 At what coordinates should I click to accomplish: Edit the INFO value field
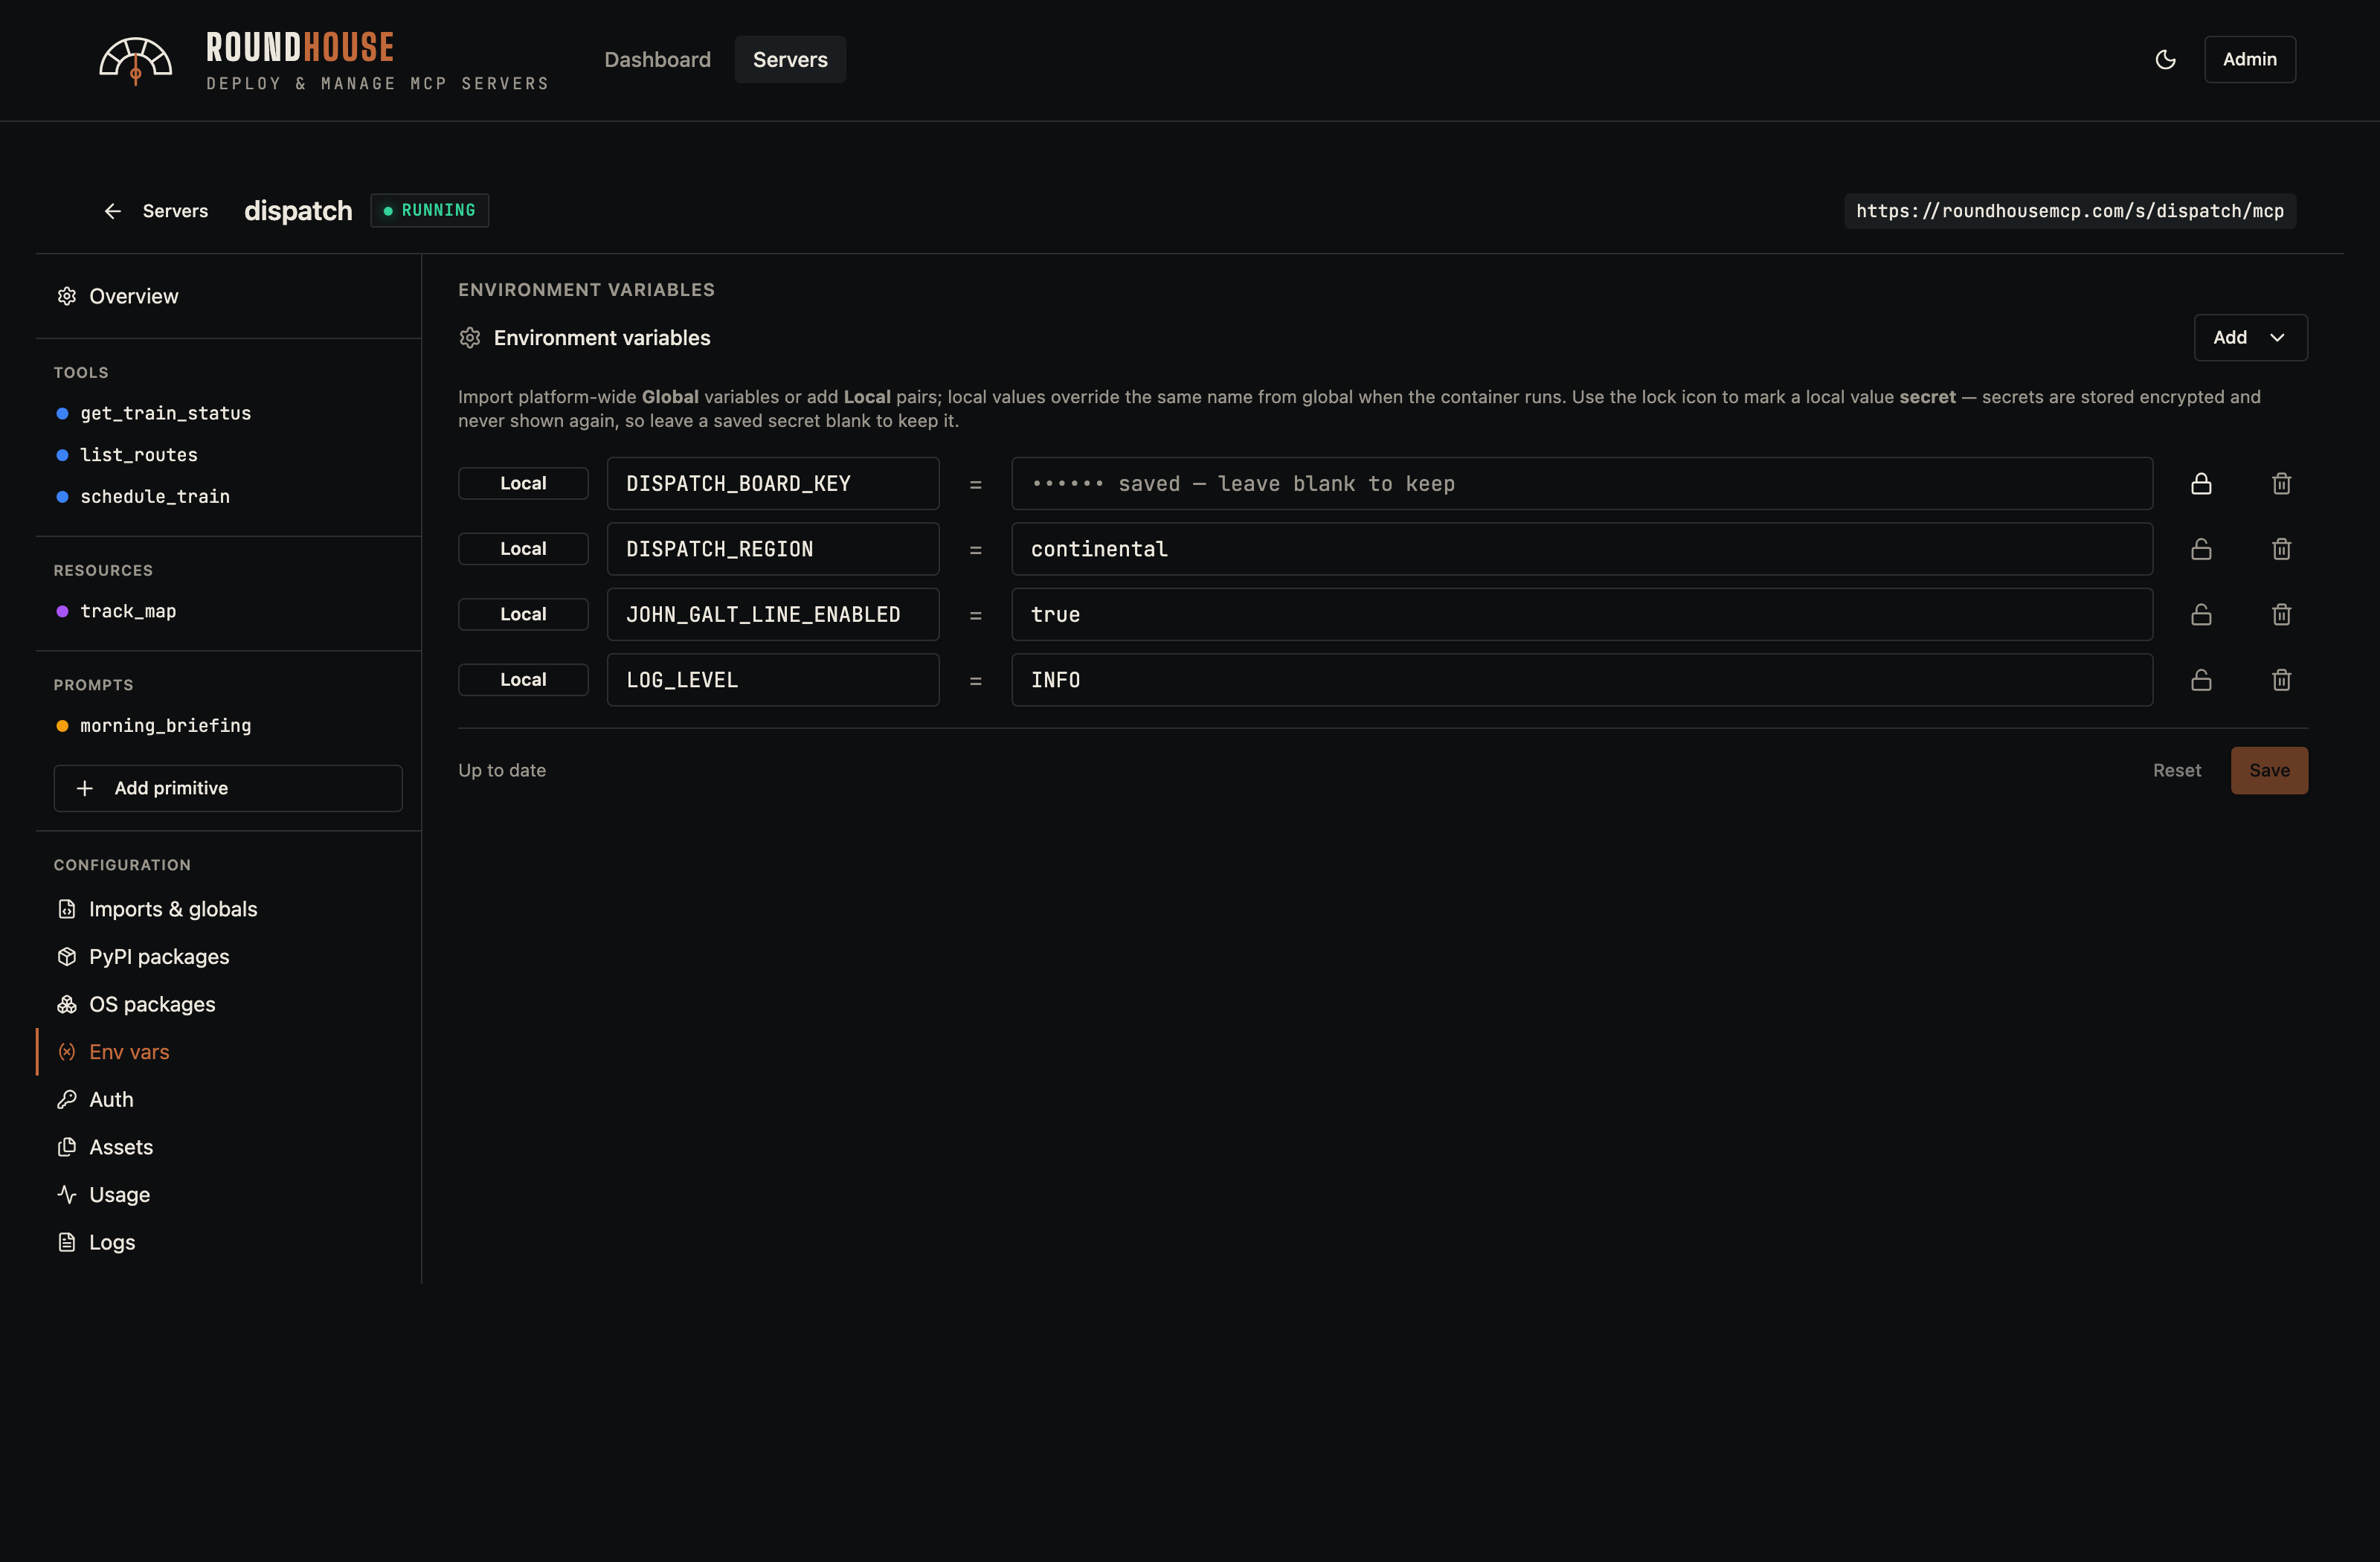point(1582,680)
